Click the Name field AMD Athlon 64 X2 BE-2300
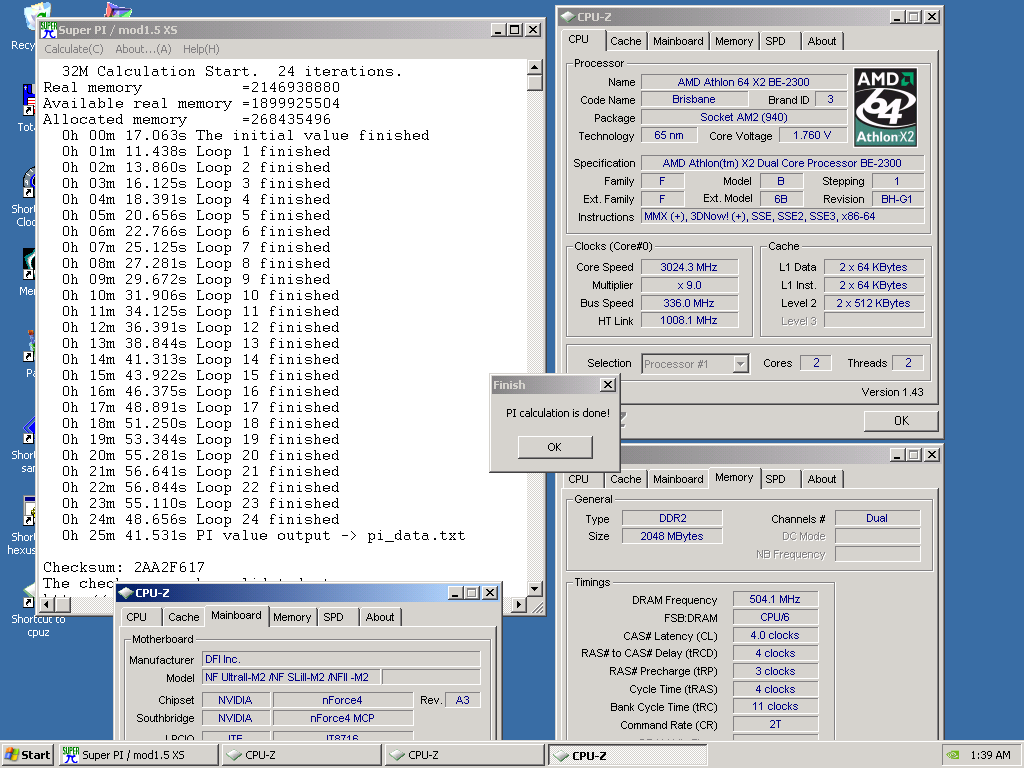 pyautogui.click(x=743, y=82)
